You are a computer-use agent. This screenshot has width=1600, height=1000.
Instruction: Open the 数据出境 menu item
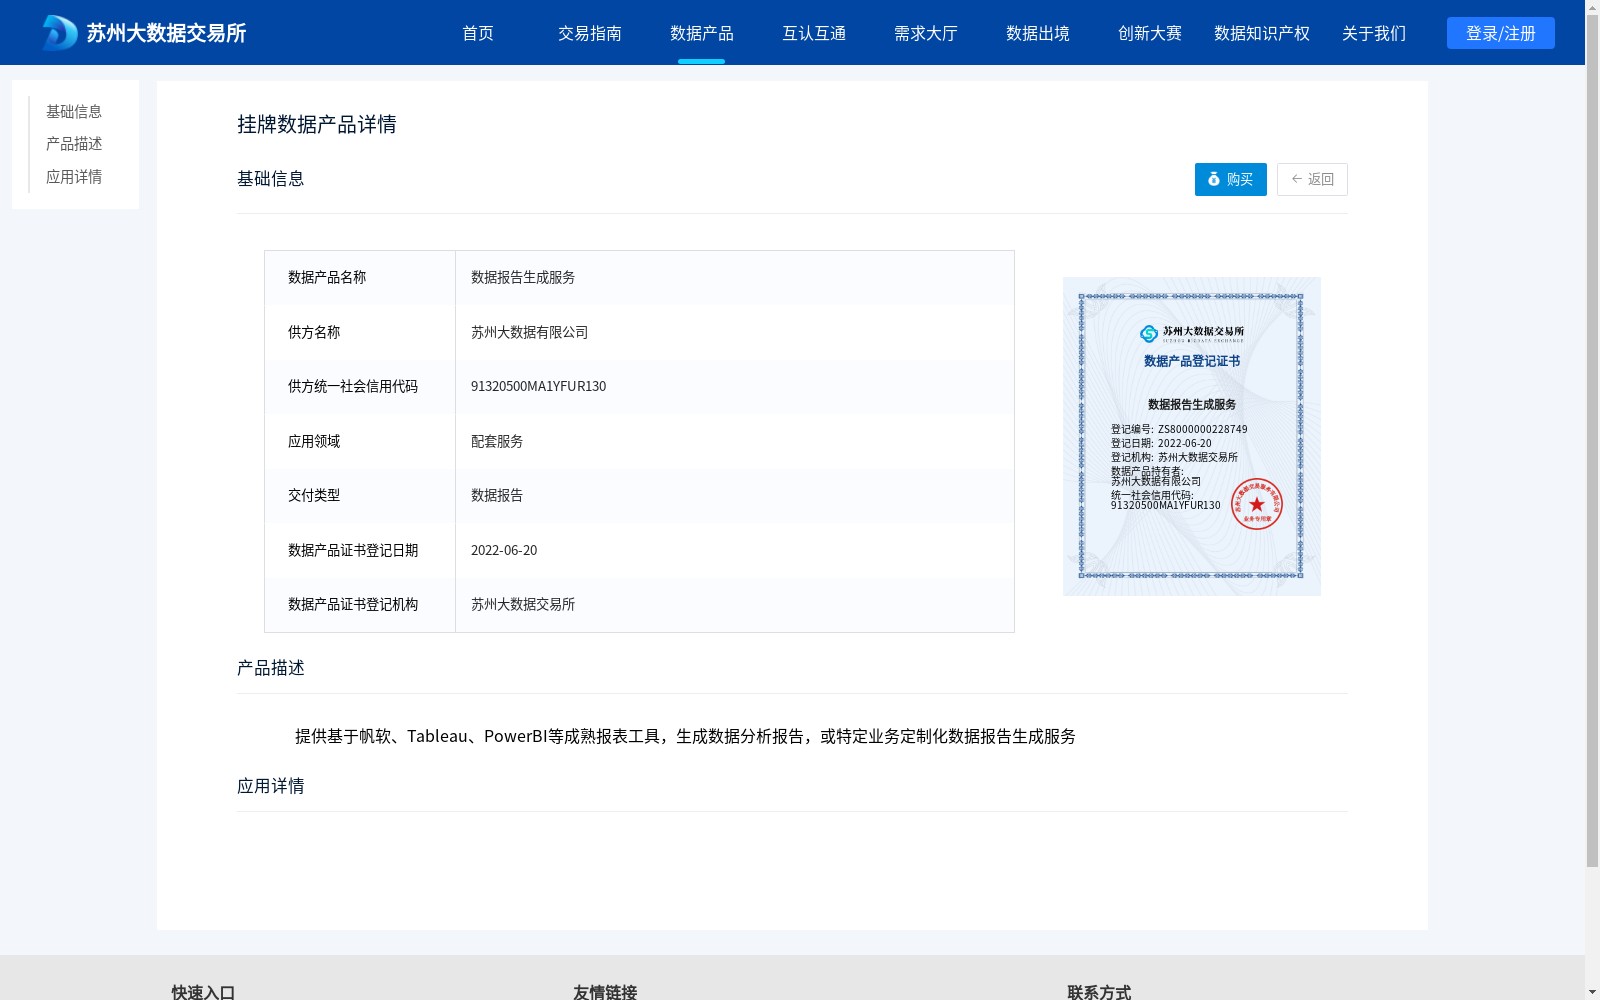(1038, 33)
